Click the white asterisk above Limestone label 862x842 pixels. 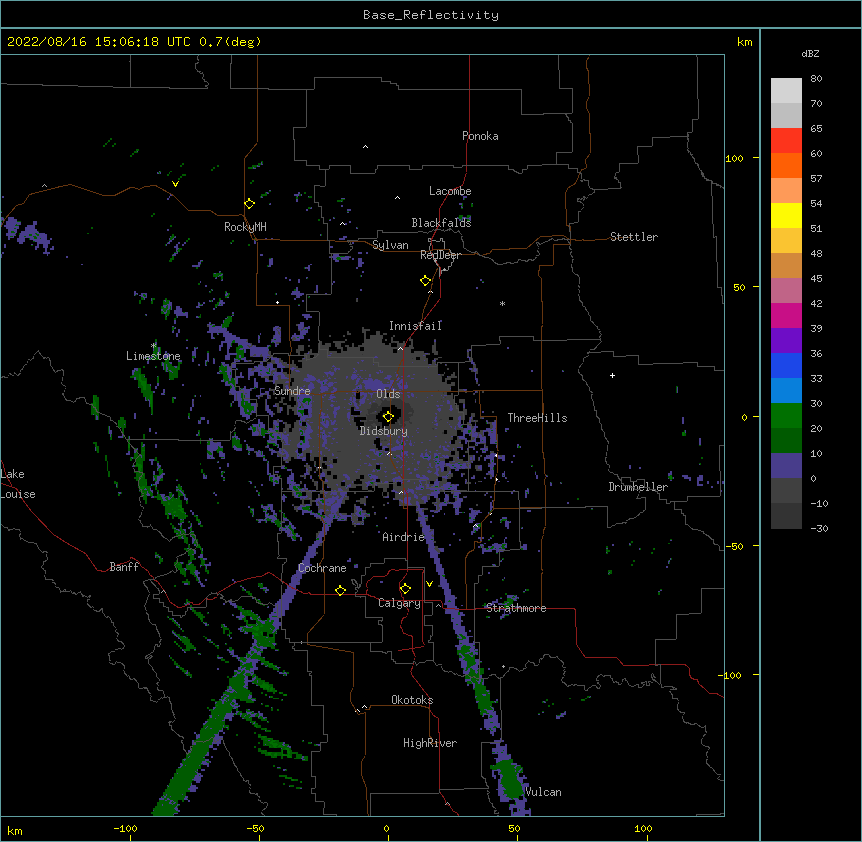click(153, 346)
